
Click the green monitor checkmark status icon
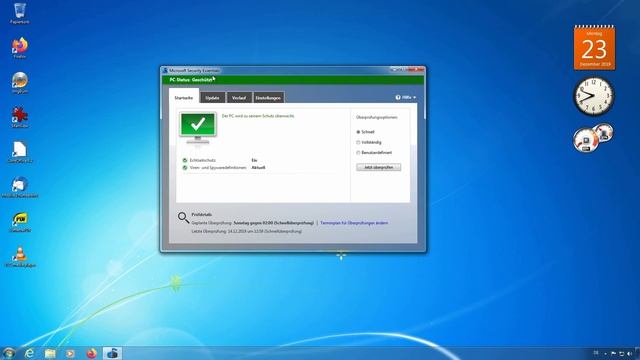[x=198, y=128]
